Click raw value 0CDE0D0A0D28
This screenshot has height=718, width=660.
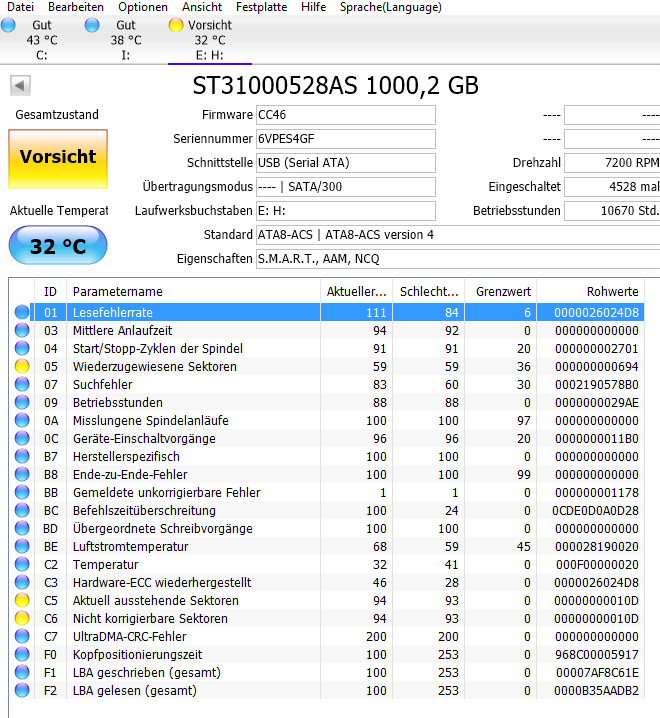pos(595,510)
